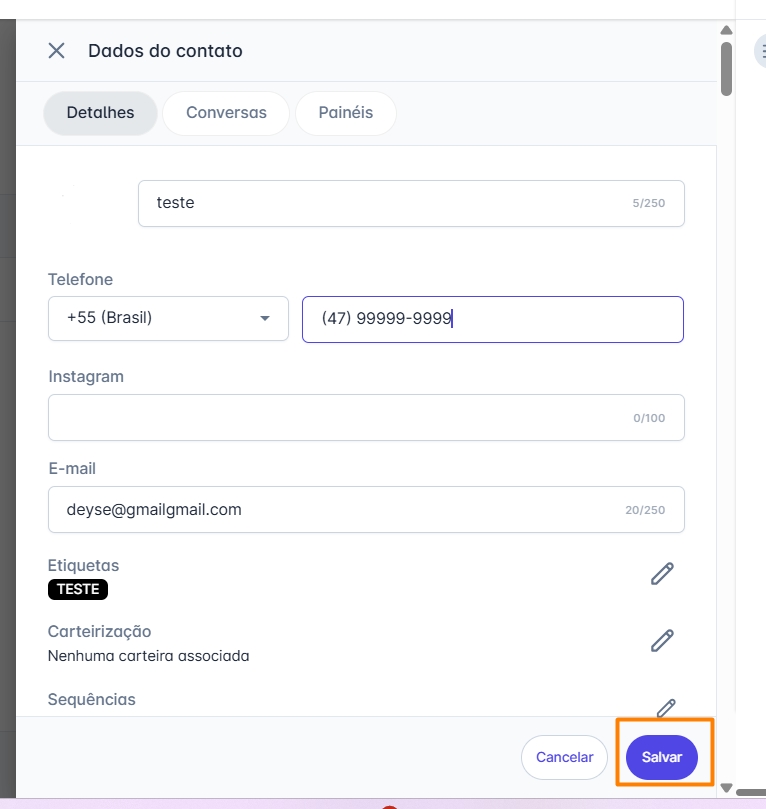
Task: Click the scrollbar down arrow
Action: click(727, 788)
